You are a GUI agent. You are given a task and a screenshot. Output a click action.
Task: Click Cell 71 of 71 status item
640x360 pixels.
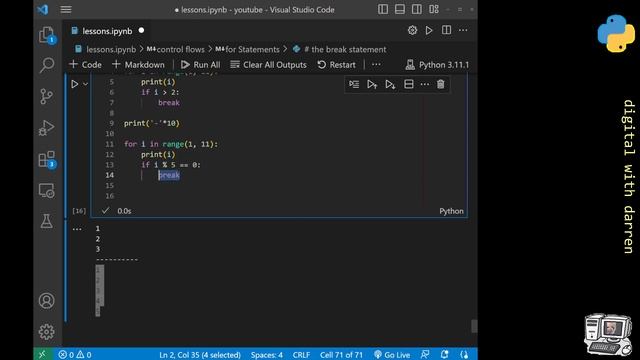point(341,355)
